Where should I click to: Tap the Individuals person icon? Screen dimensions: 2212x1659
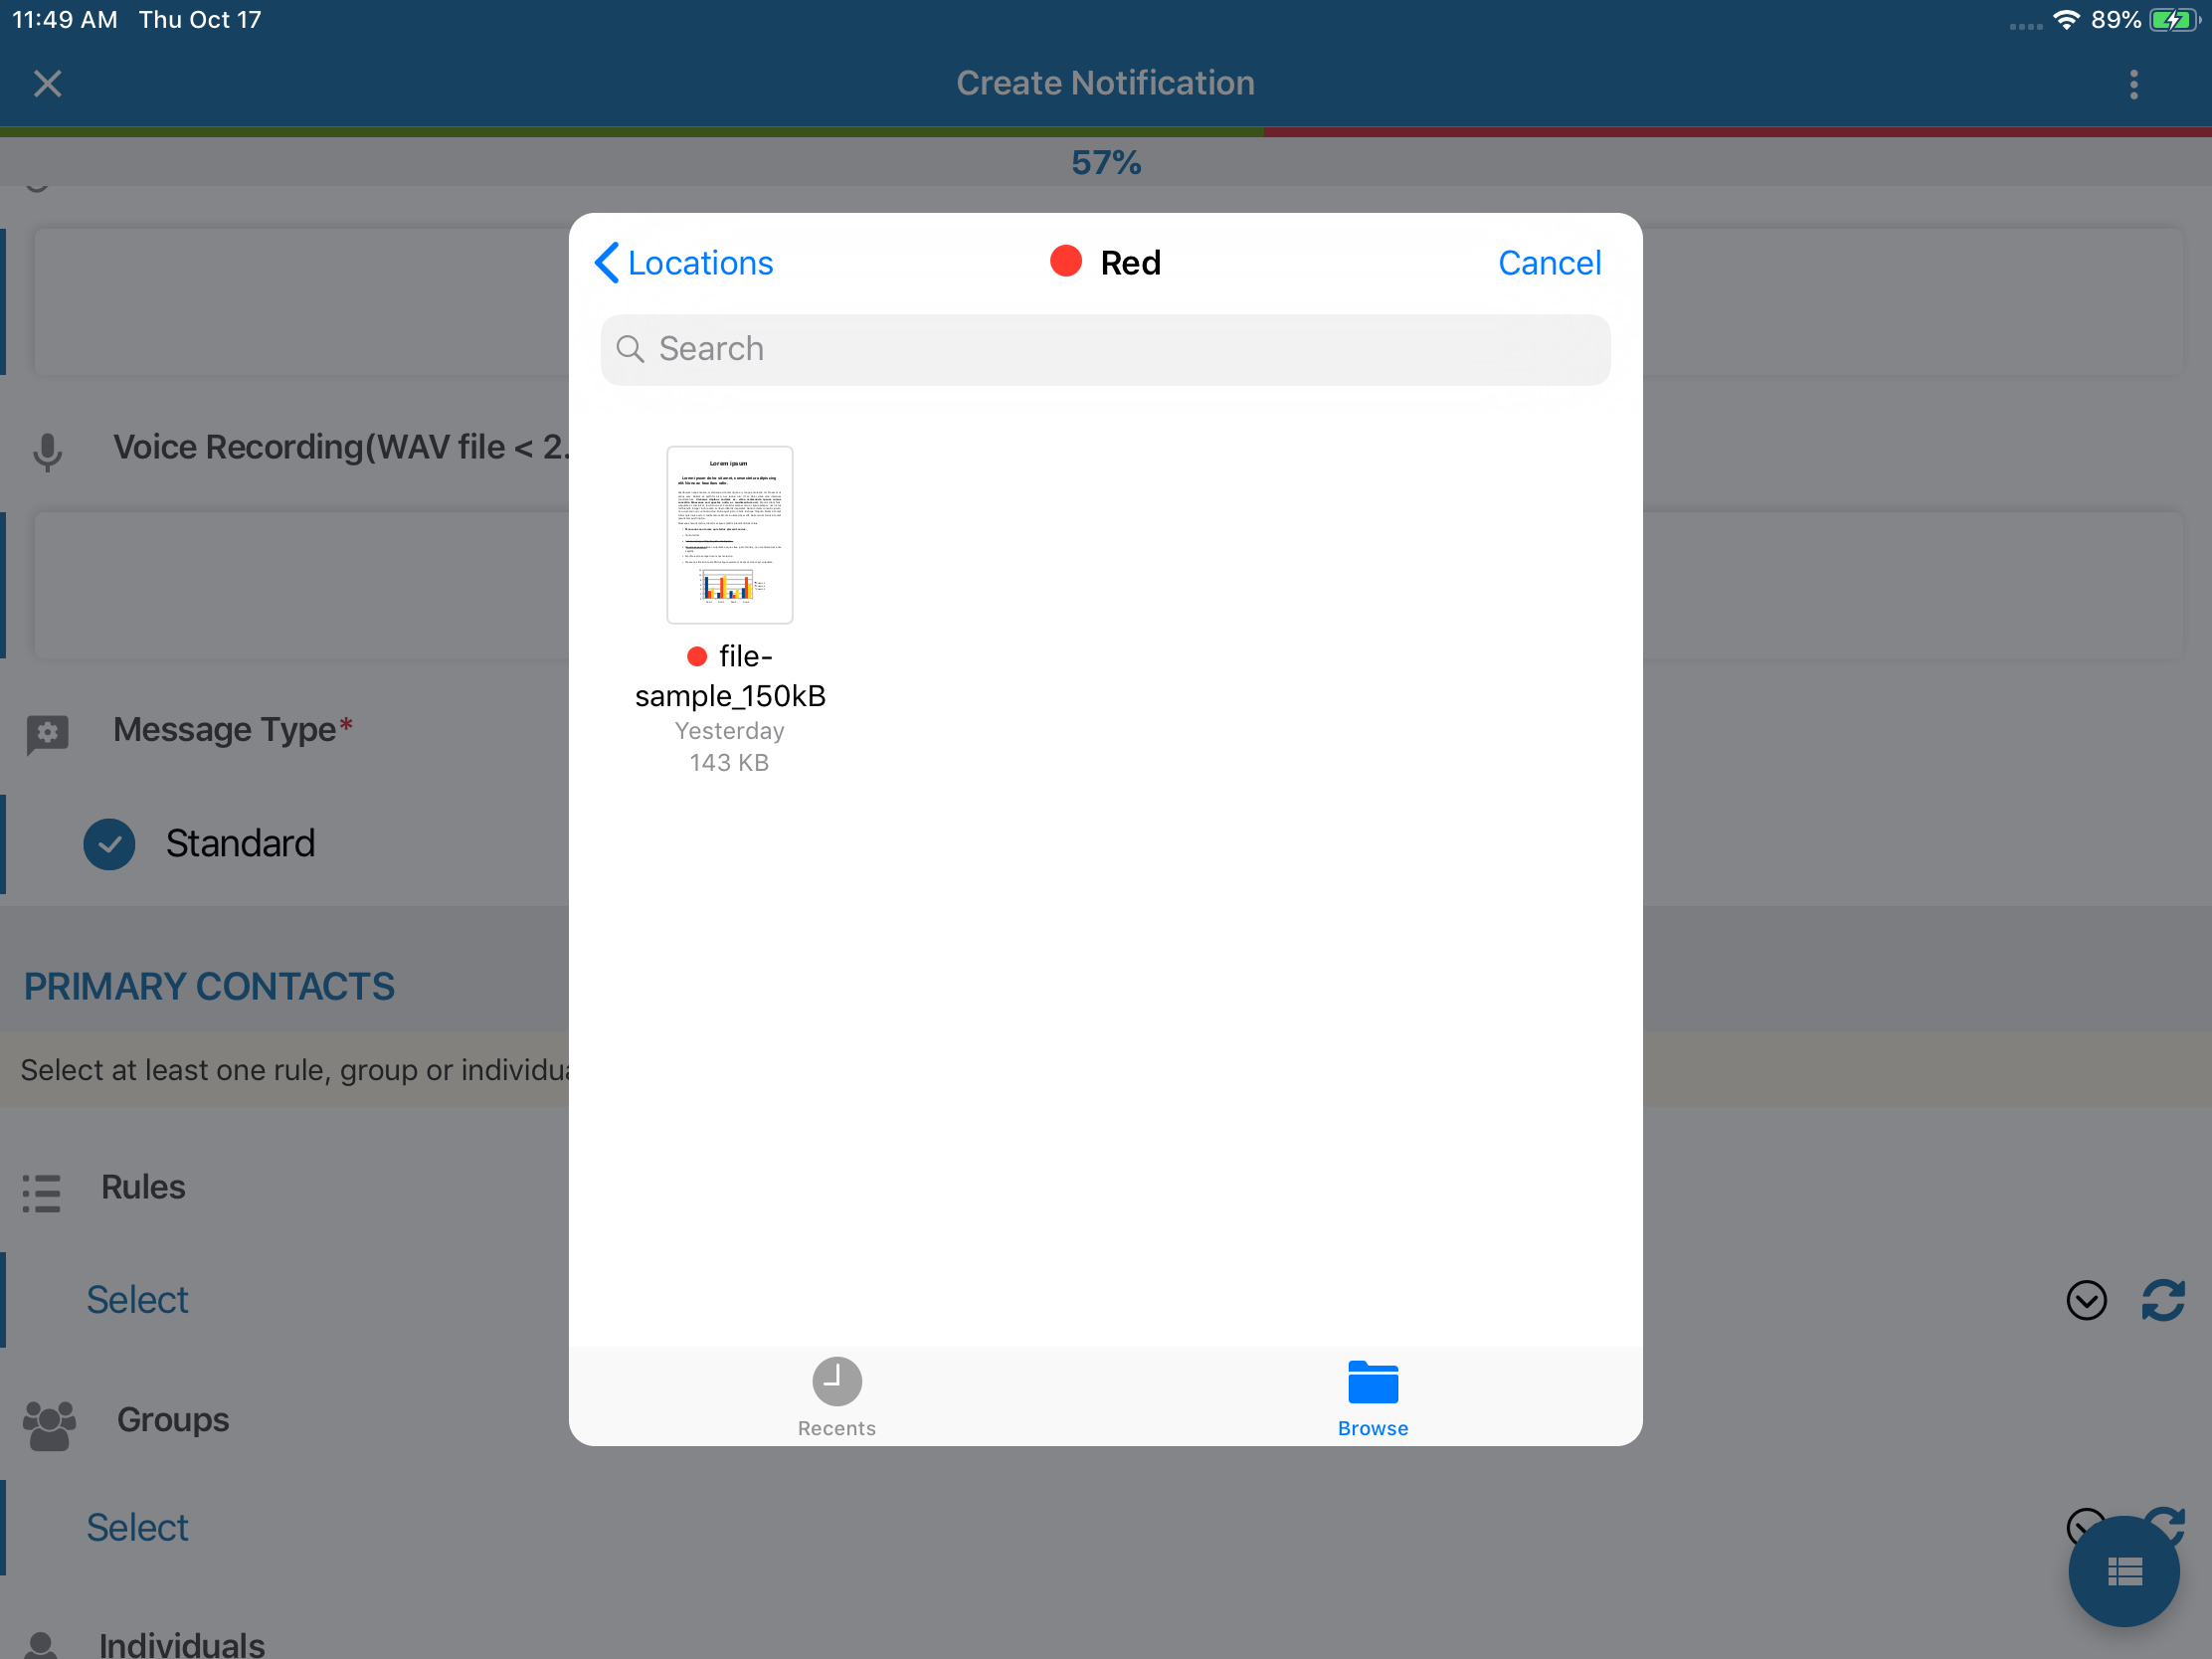click(41, 1645)
